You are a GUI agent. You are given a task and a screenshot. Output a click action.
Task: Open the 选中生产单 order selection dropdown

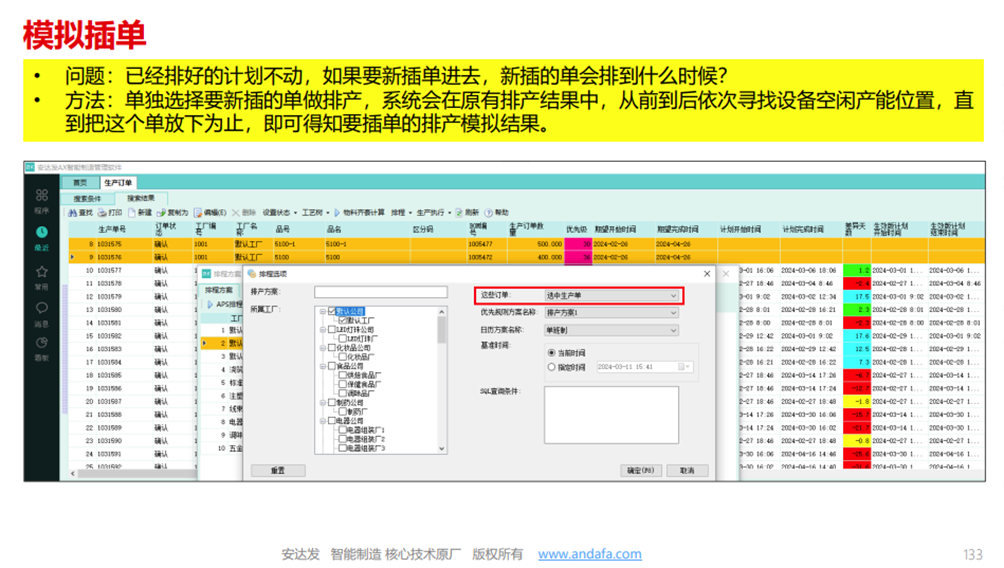(611, 295)
